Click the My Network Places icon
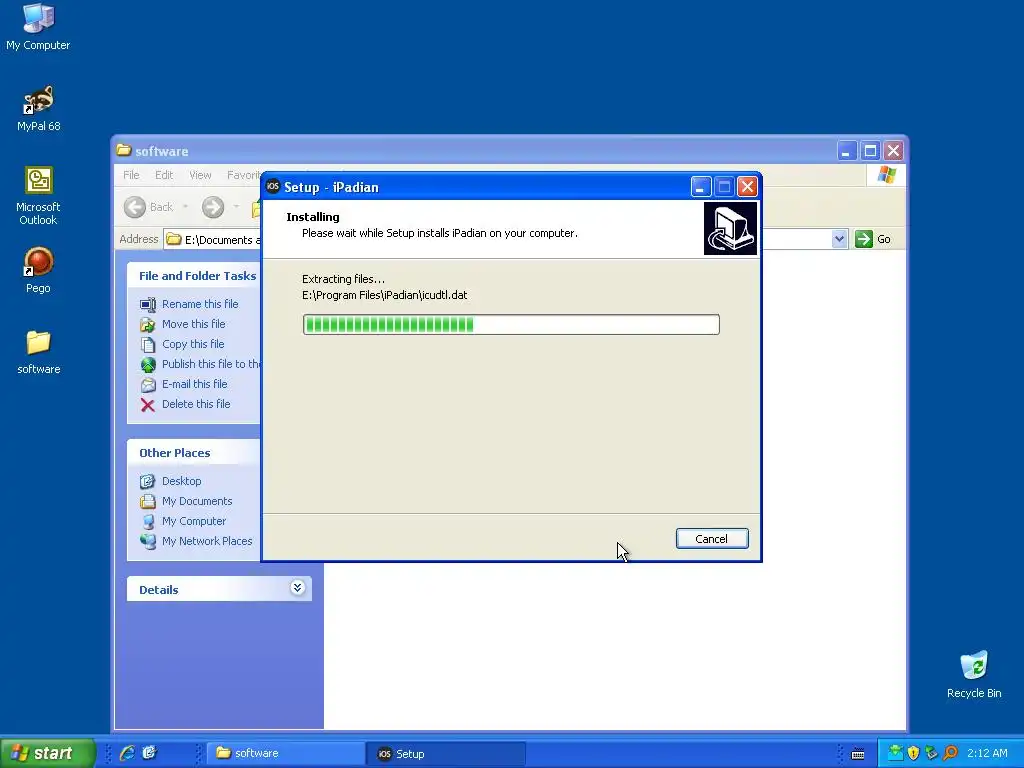Image resolution: width=1024 pixels, height=768 pixels. tap(148, 541)
